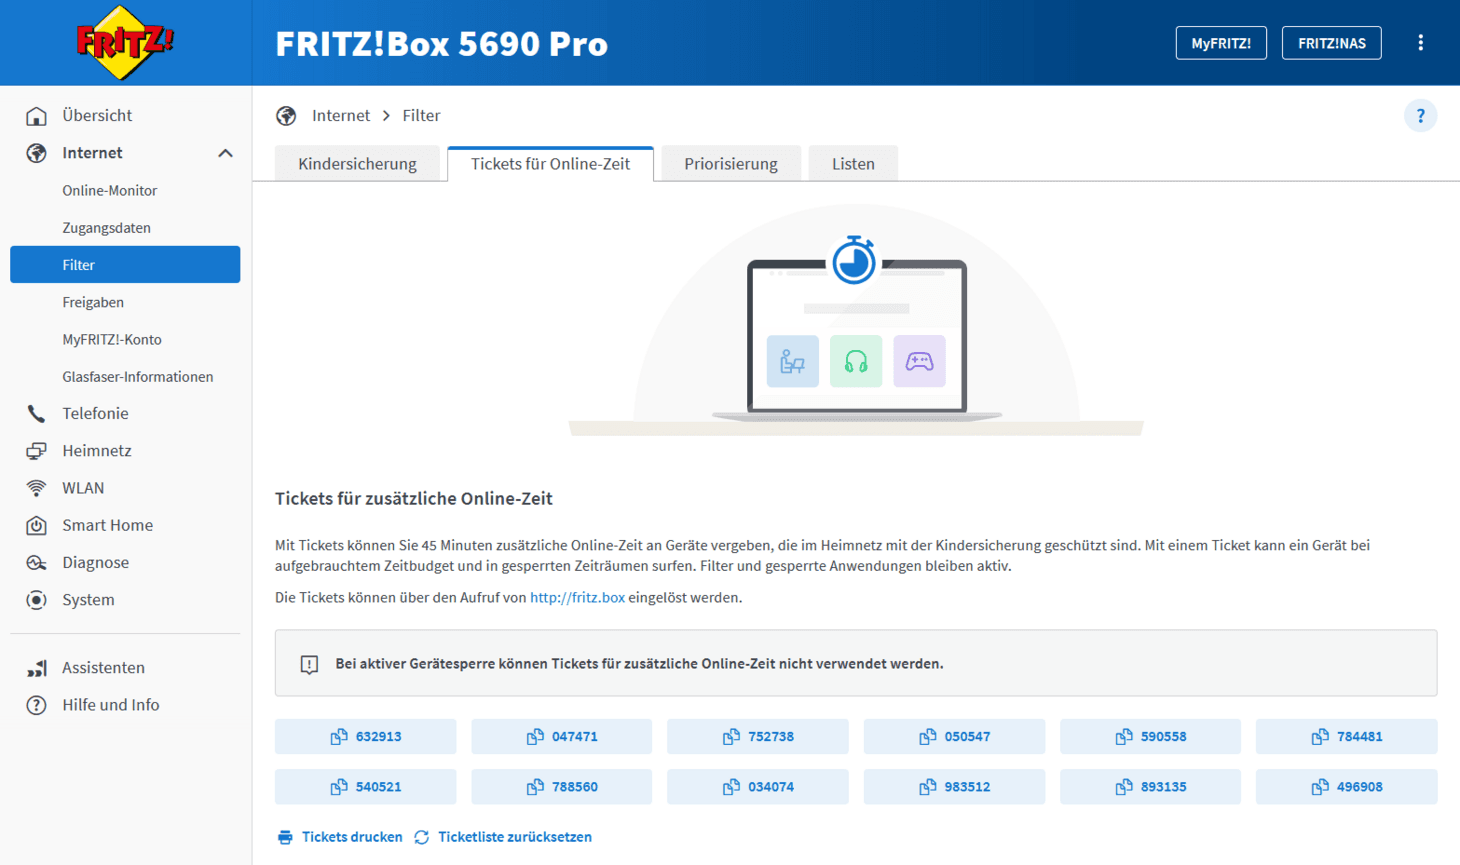Click the Heimnetz network icon
The image size is (1460, 865).
click(36, 451)
